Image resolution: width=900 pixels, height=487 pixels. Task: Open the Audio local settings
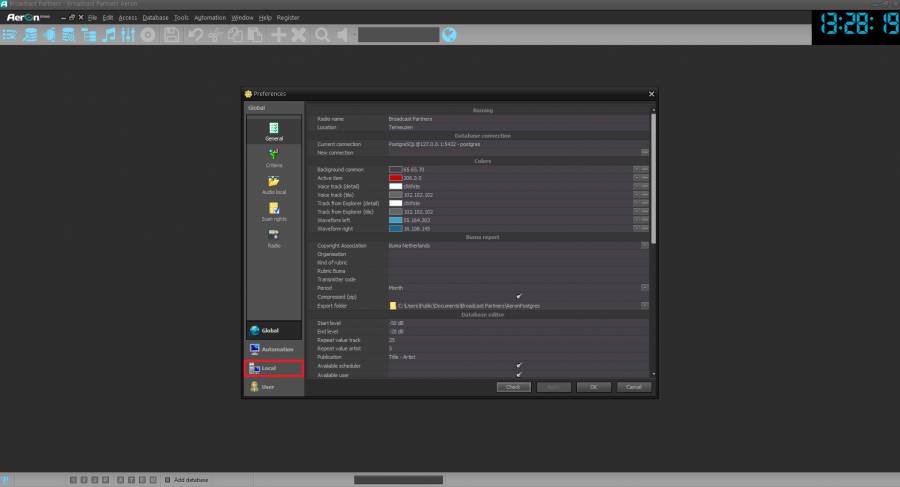[273, 185]
